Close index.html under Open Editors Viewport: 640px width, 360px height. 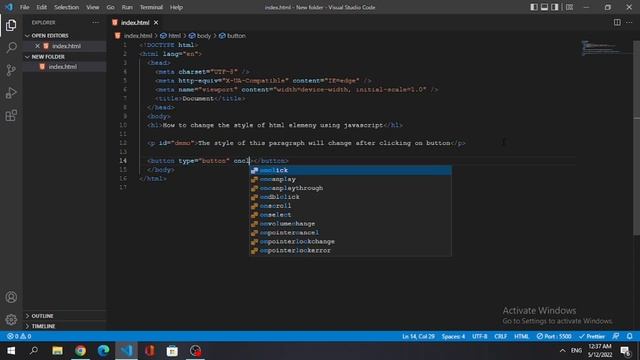[x=37, y=46]
